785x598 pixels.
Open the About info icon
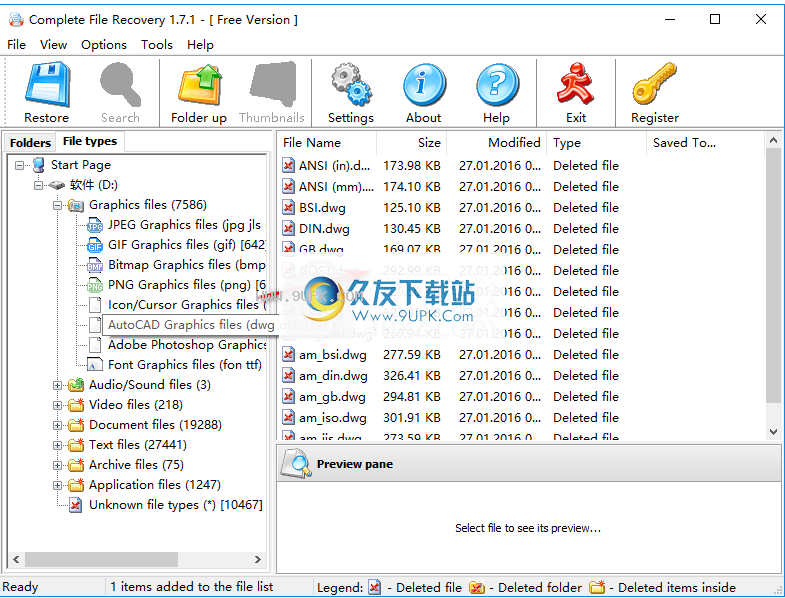(x=424, y=84)
